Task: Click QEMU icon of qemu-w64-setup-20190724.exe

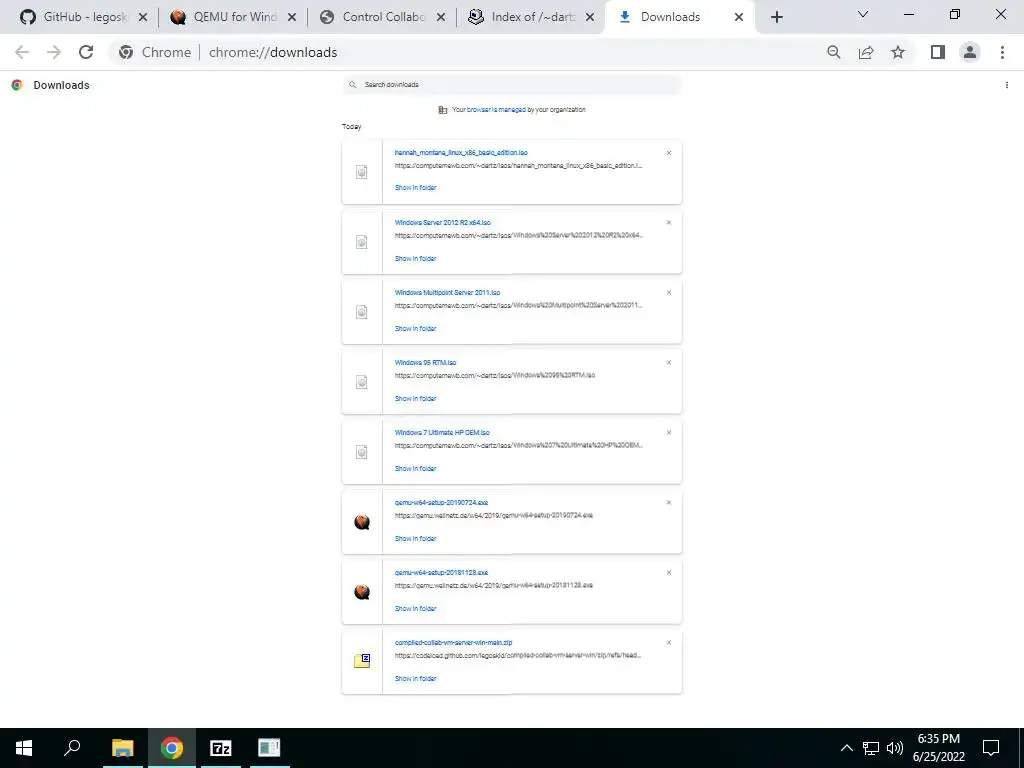Action: pos(362,522)
